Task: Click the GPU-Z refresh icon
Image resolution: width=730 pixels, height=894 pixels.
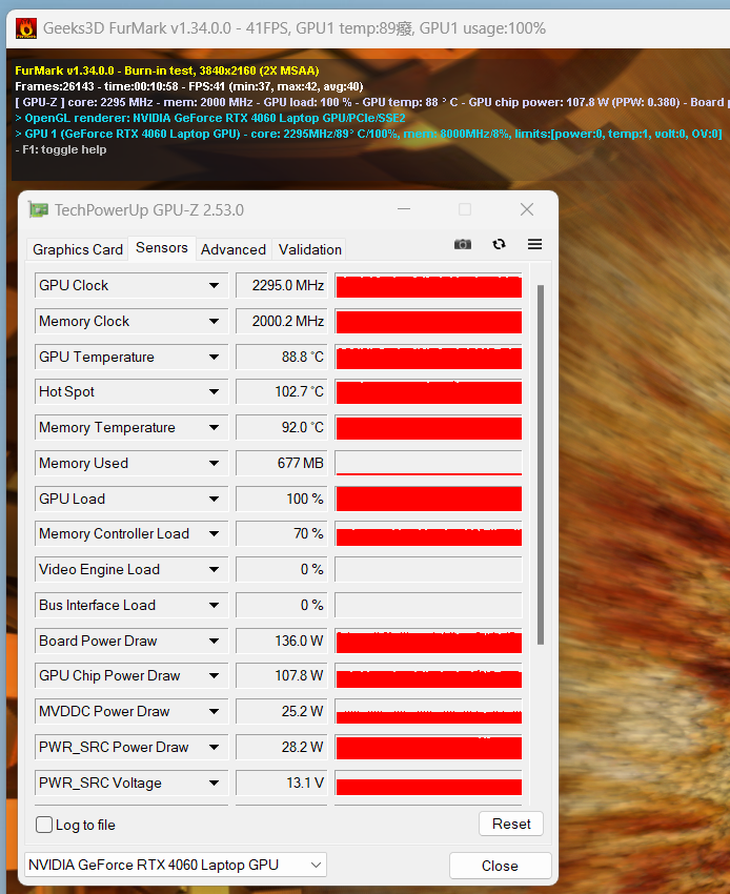Action: click(499, 245)
